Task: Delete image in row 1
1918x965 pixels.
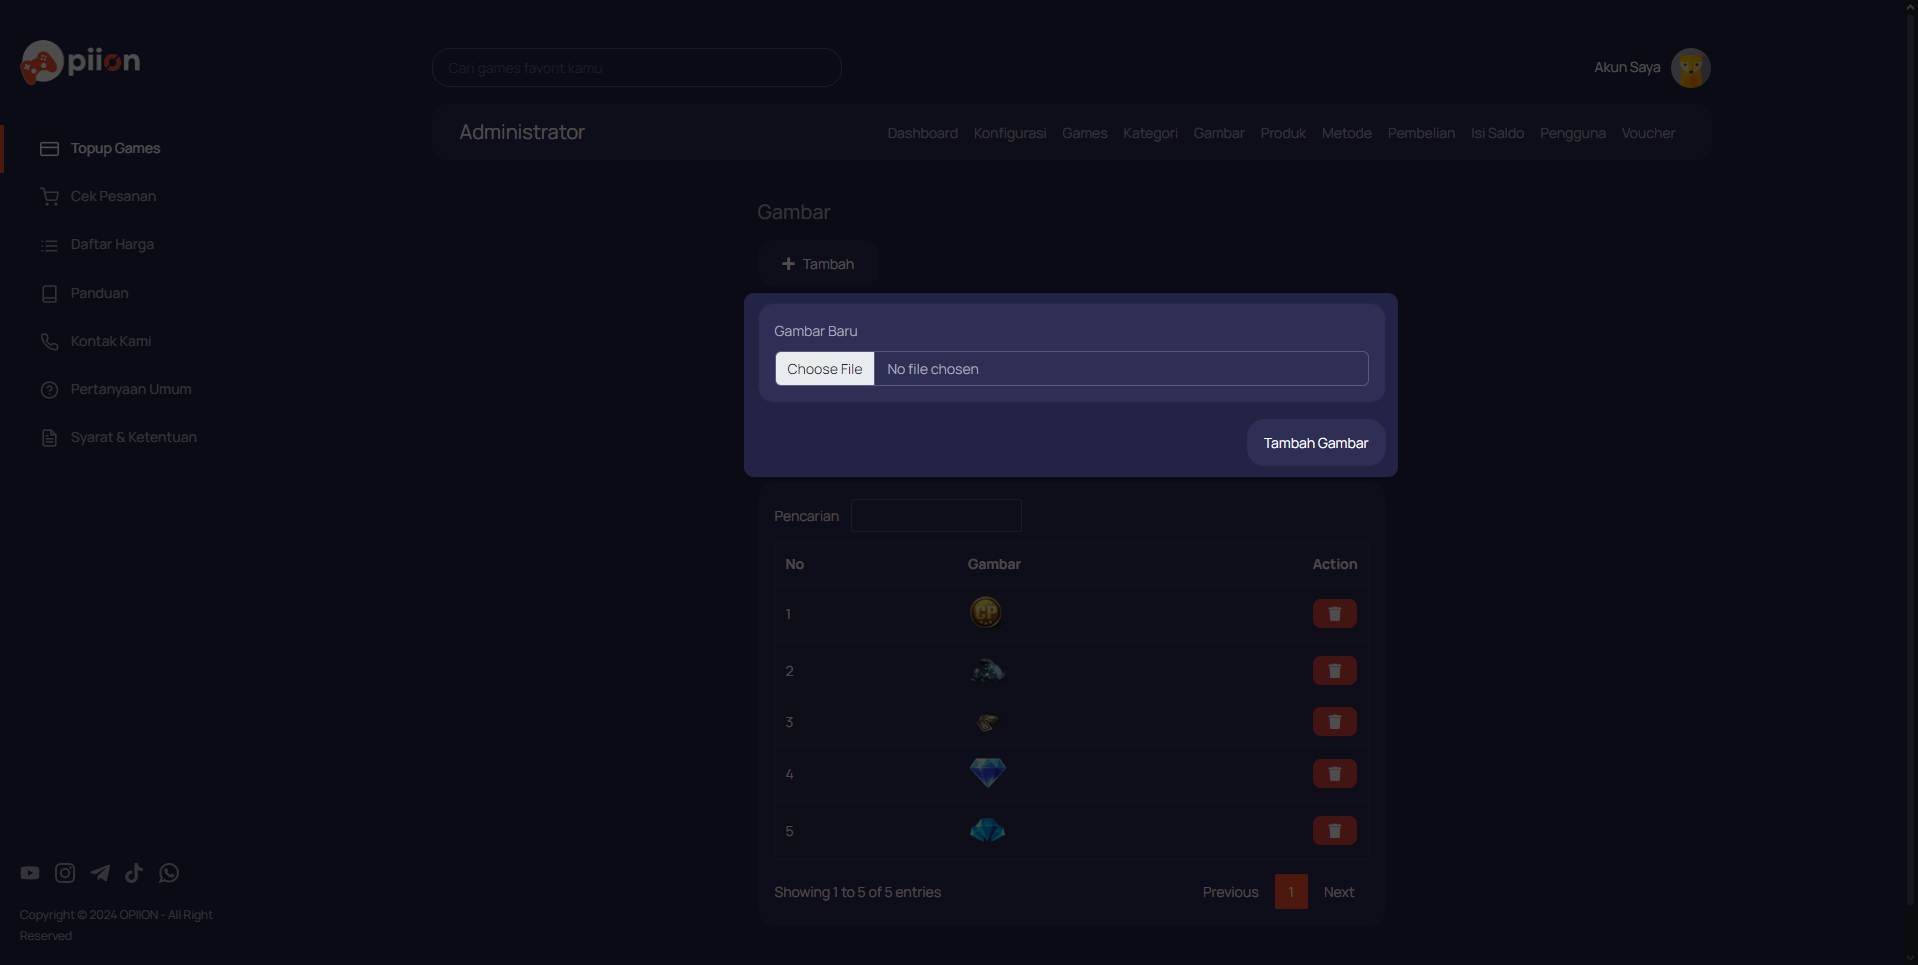Action: click(x=1334, y=614)
